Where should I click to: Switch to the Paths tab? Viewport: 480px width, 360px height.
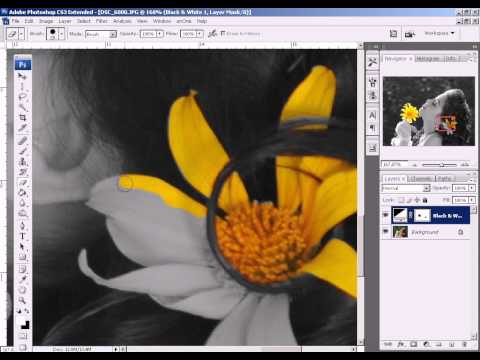(x=444, y=179)
